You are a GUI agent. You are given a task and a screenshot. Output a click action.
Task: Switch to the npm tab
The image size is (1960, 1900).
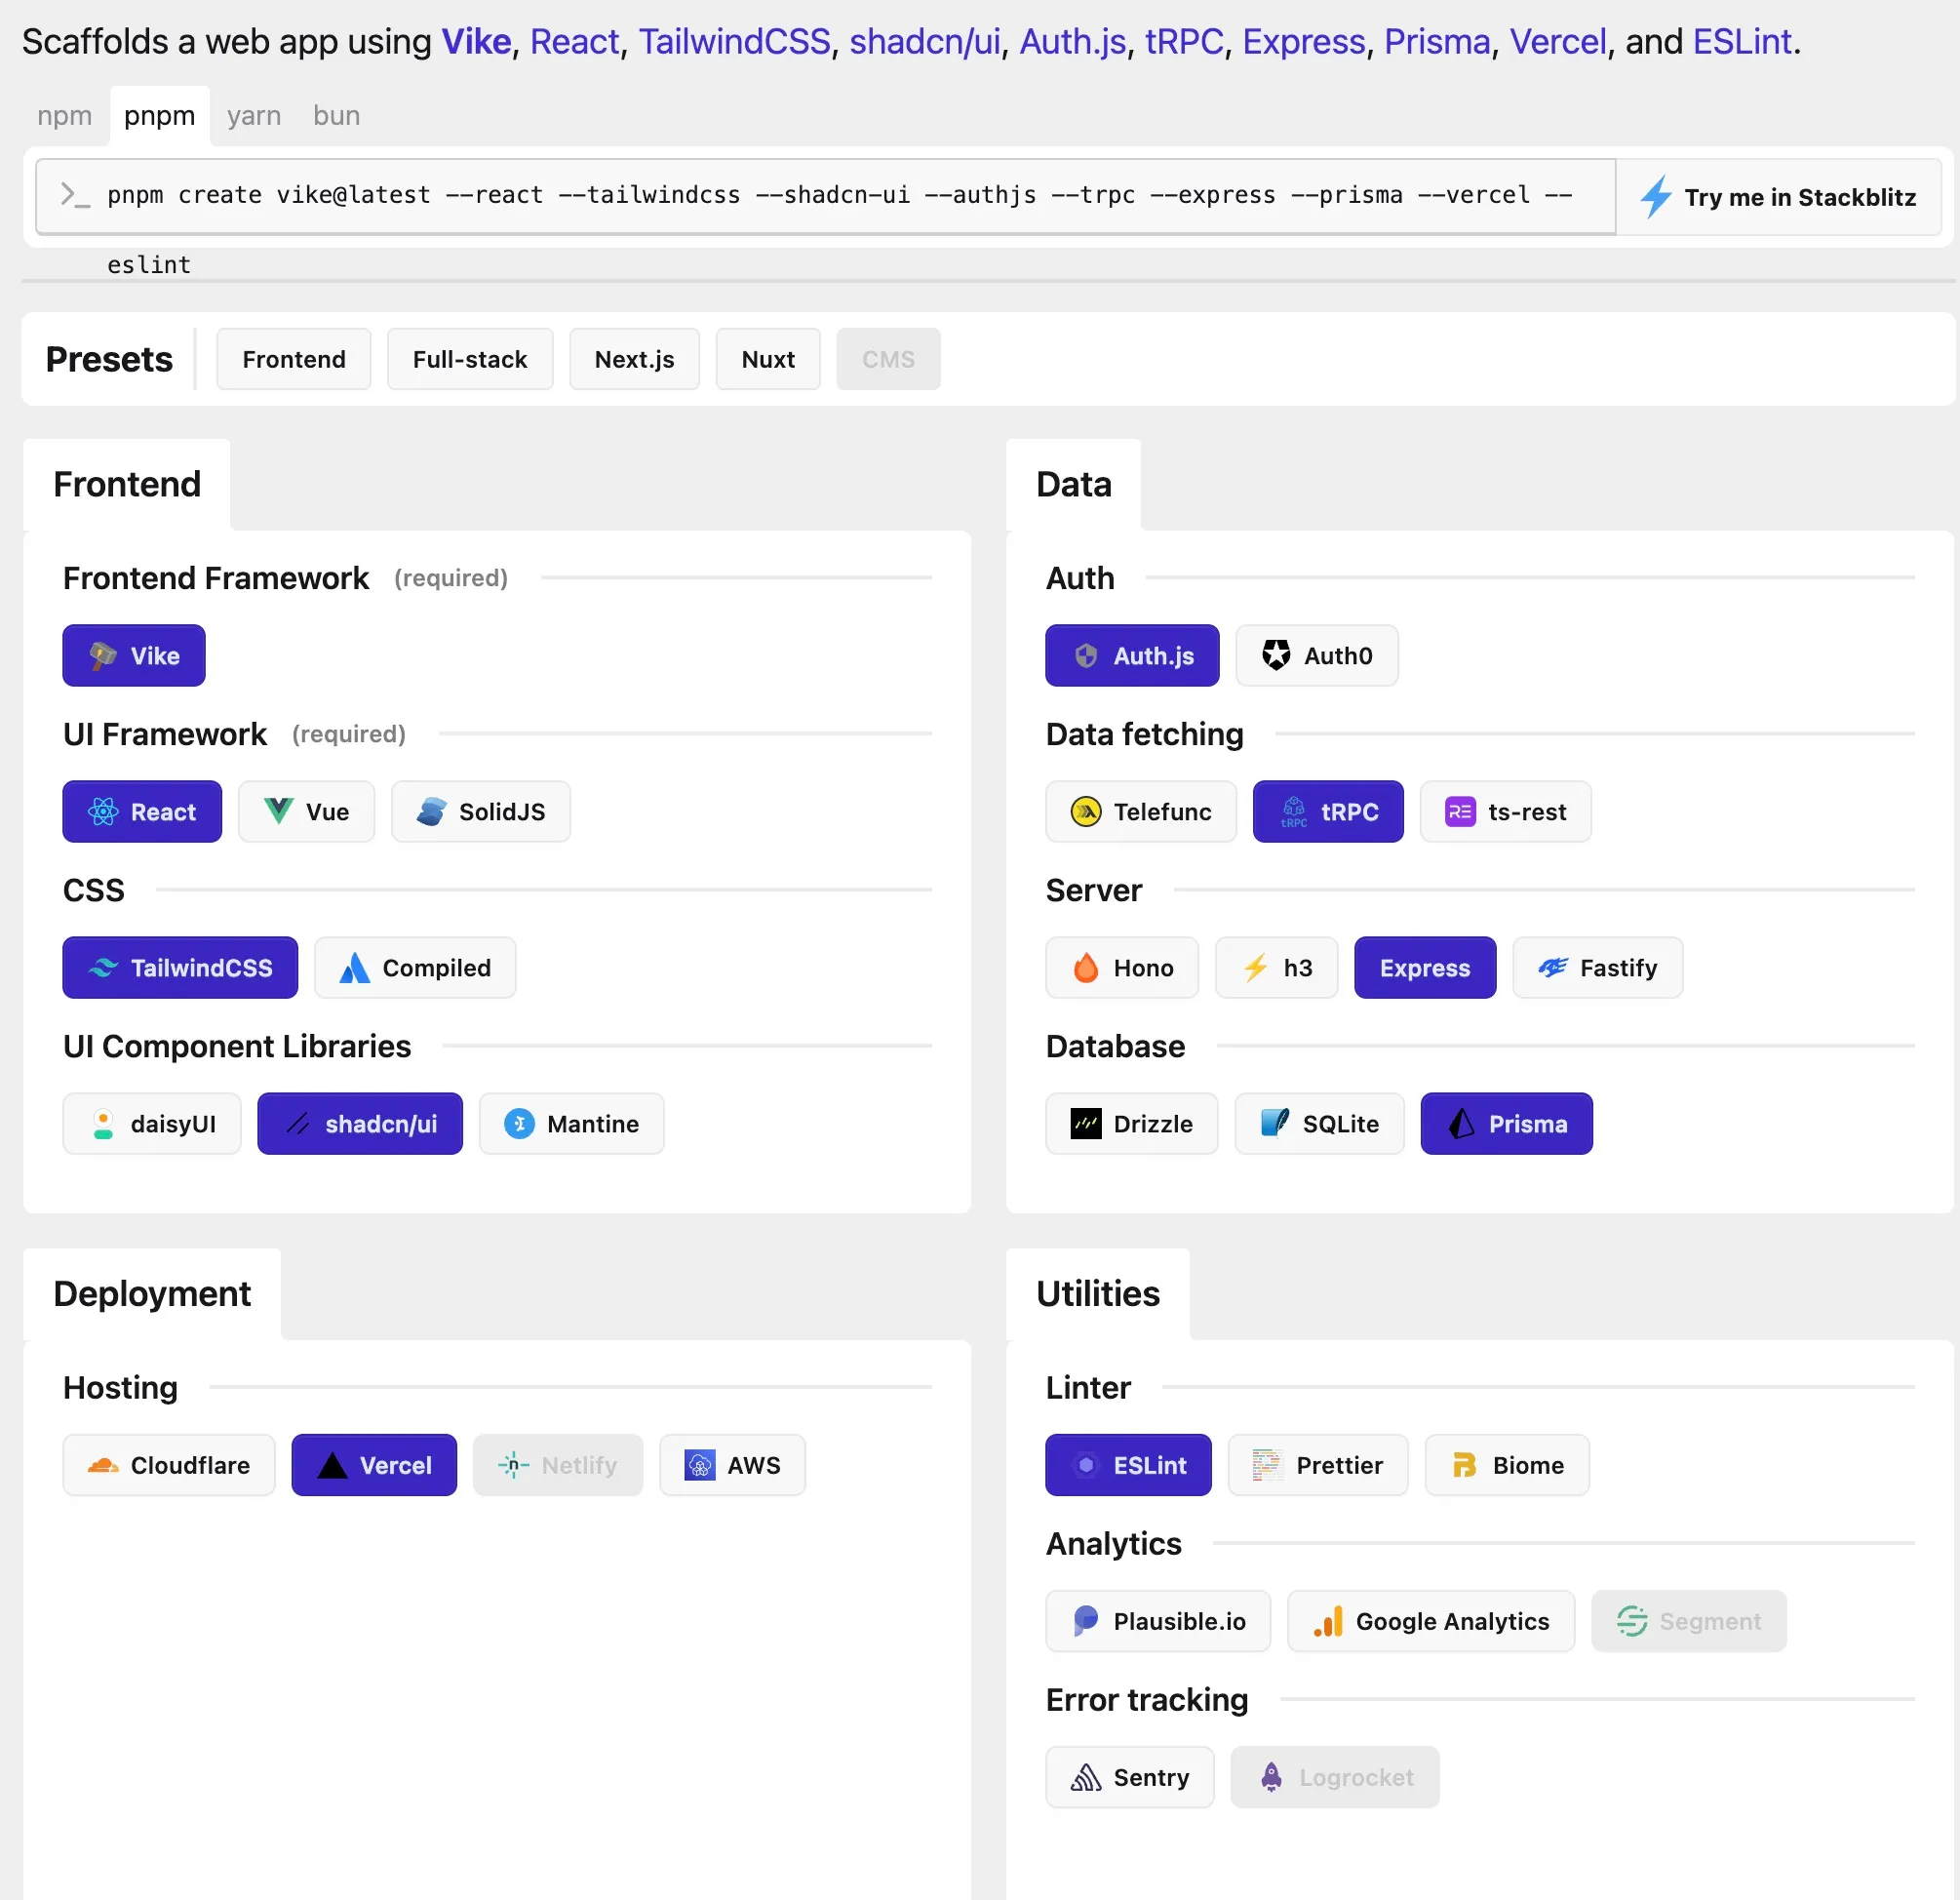pos(64,116)
